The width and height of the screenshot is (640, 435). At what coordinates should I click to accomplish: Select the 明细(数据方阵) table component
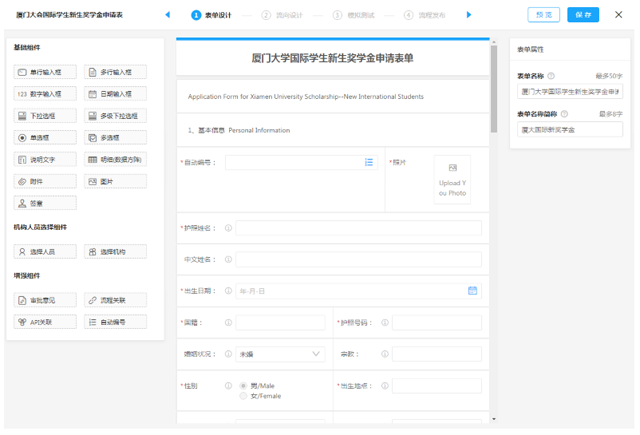(116, 160)
